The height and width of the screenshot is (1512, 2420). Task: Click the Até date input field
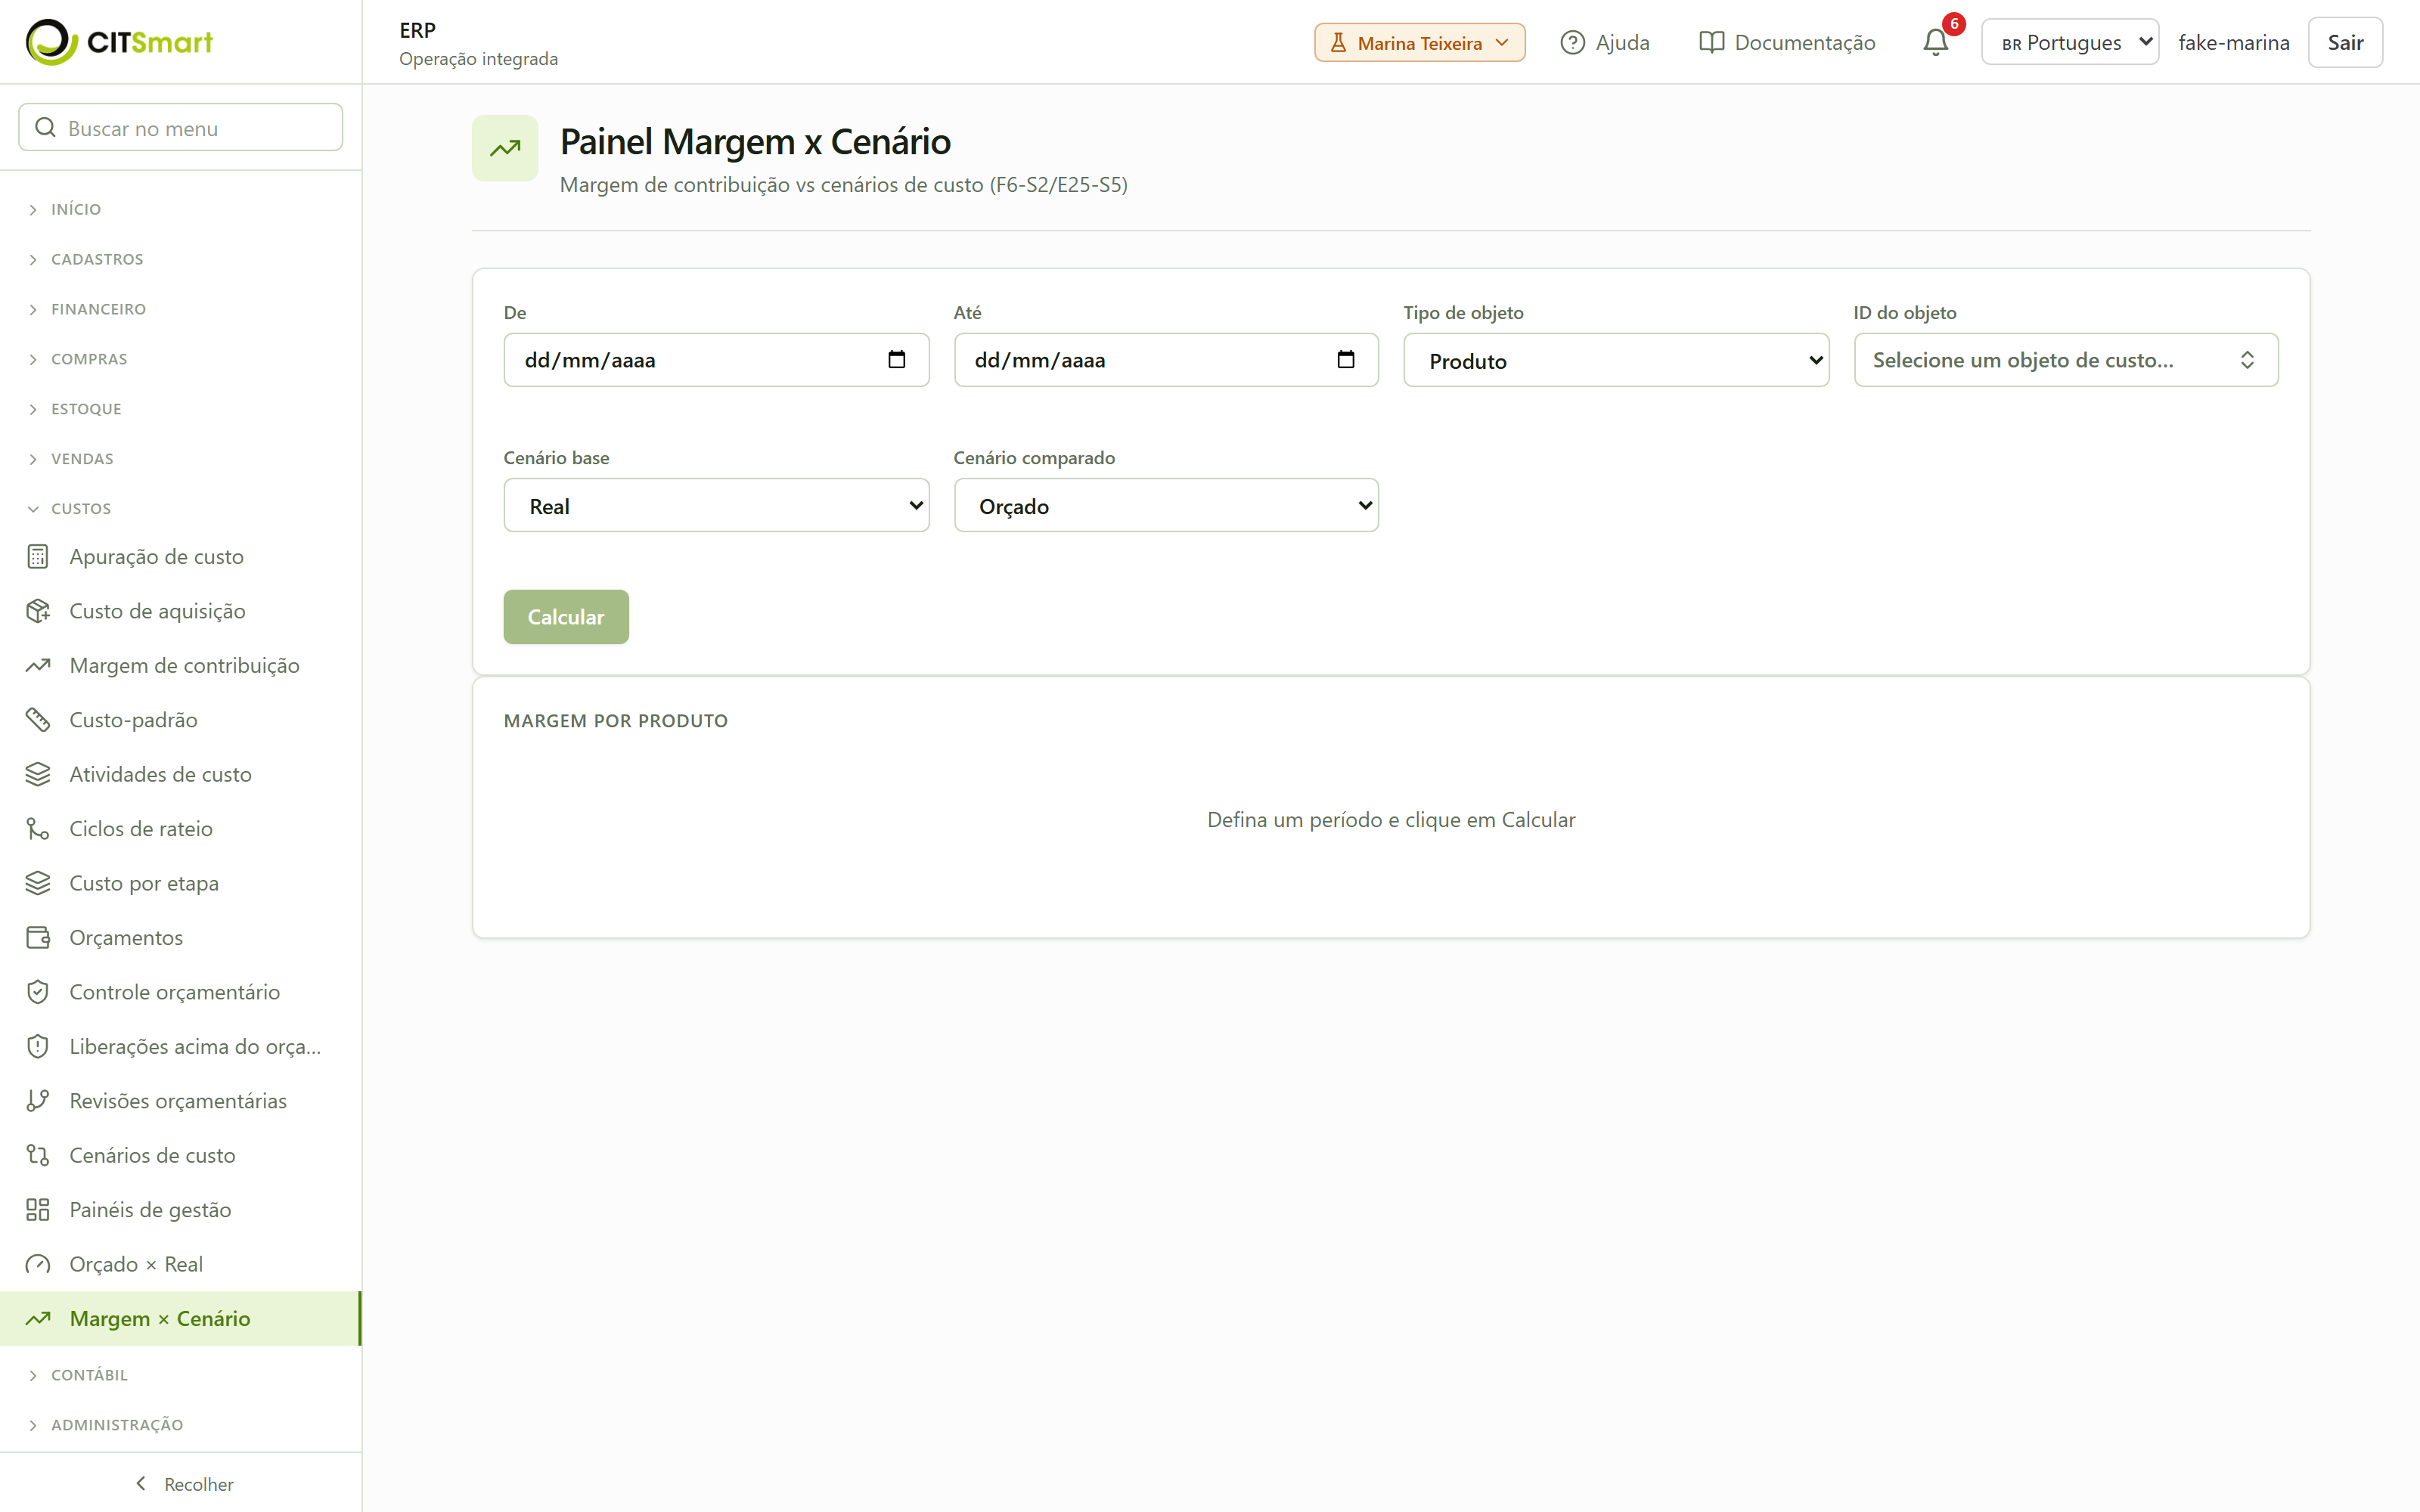pos(1166,360)
